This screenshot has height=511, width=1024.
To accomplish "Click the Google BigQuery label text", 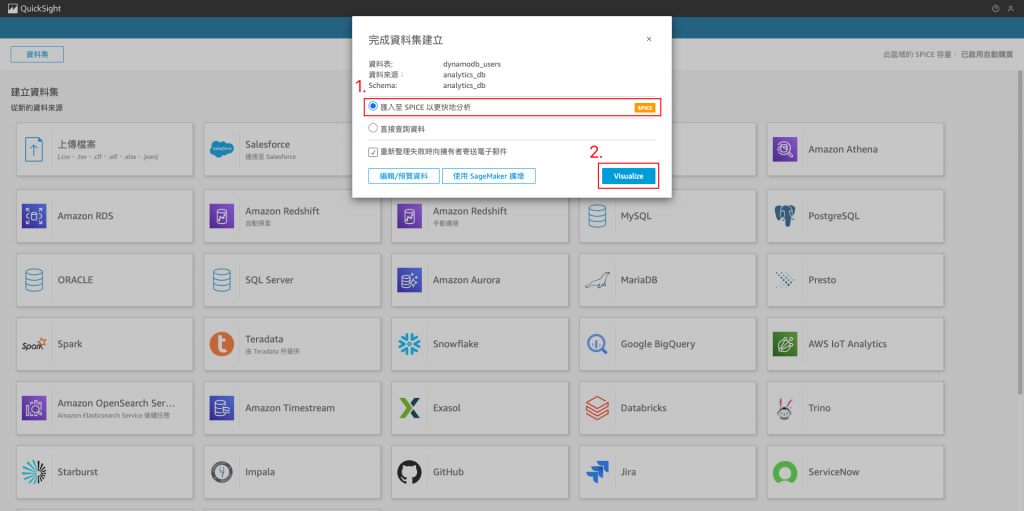I will pos(658,344).
